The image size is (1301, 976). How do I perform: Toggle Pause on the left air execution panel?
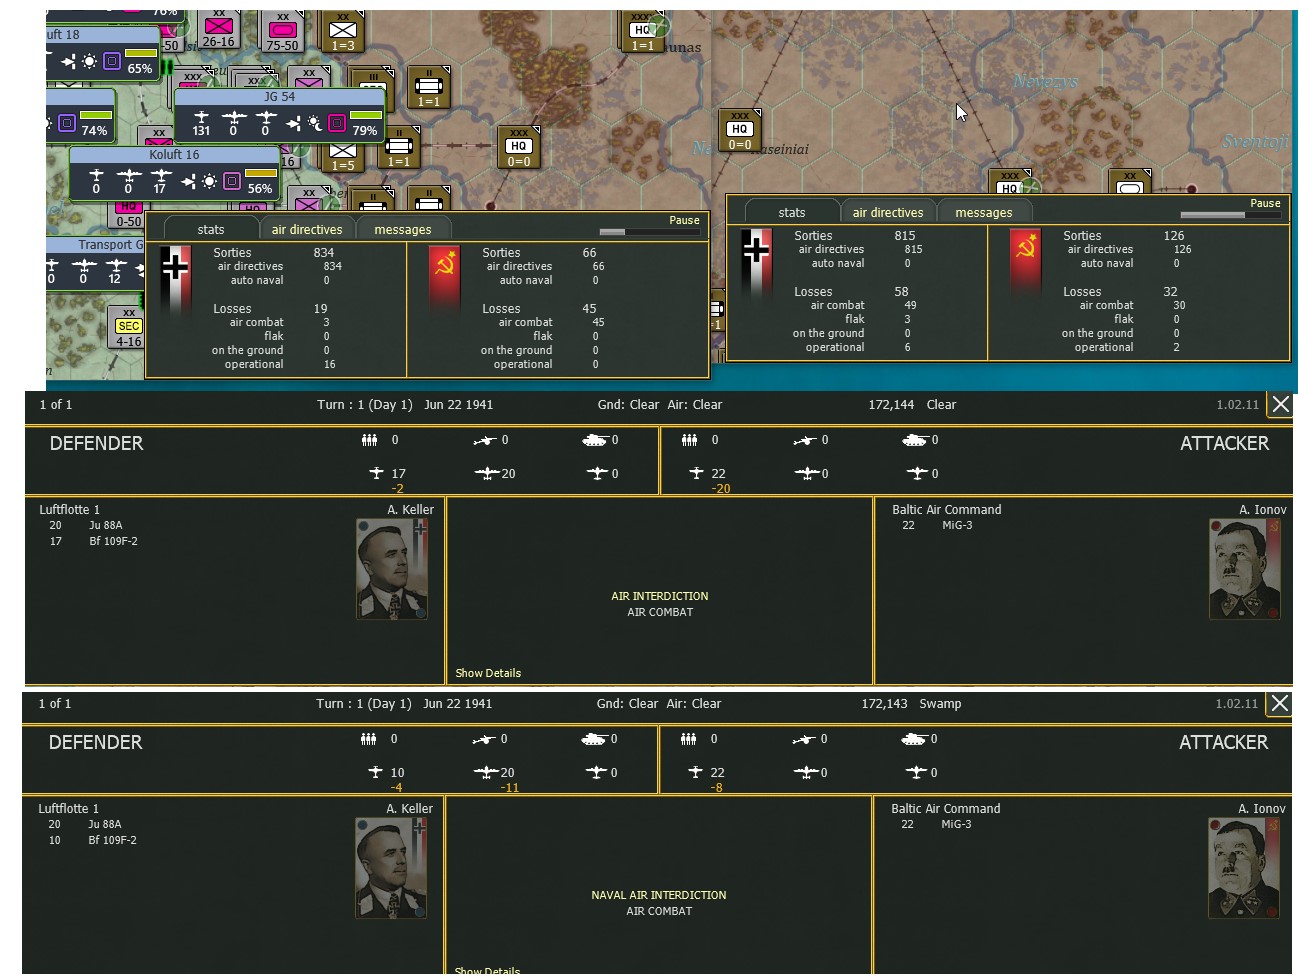pyautogui.click(x=684, y=220)
